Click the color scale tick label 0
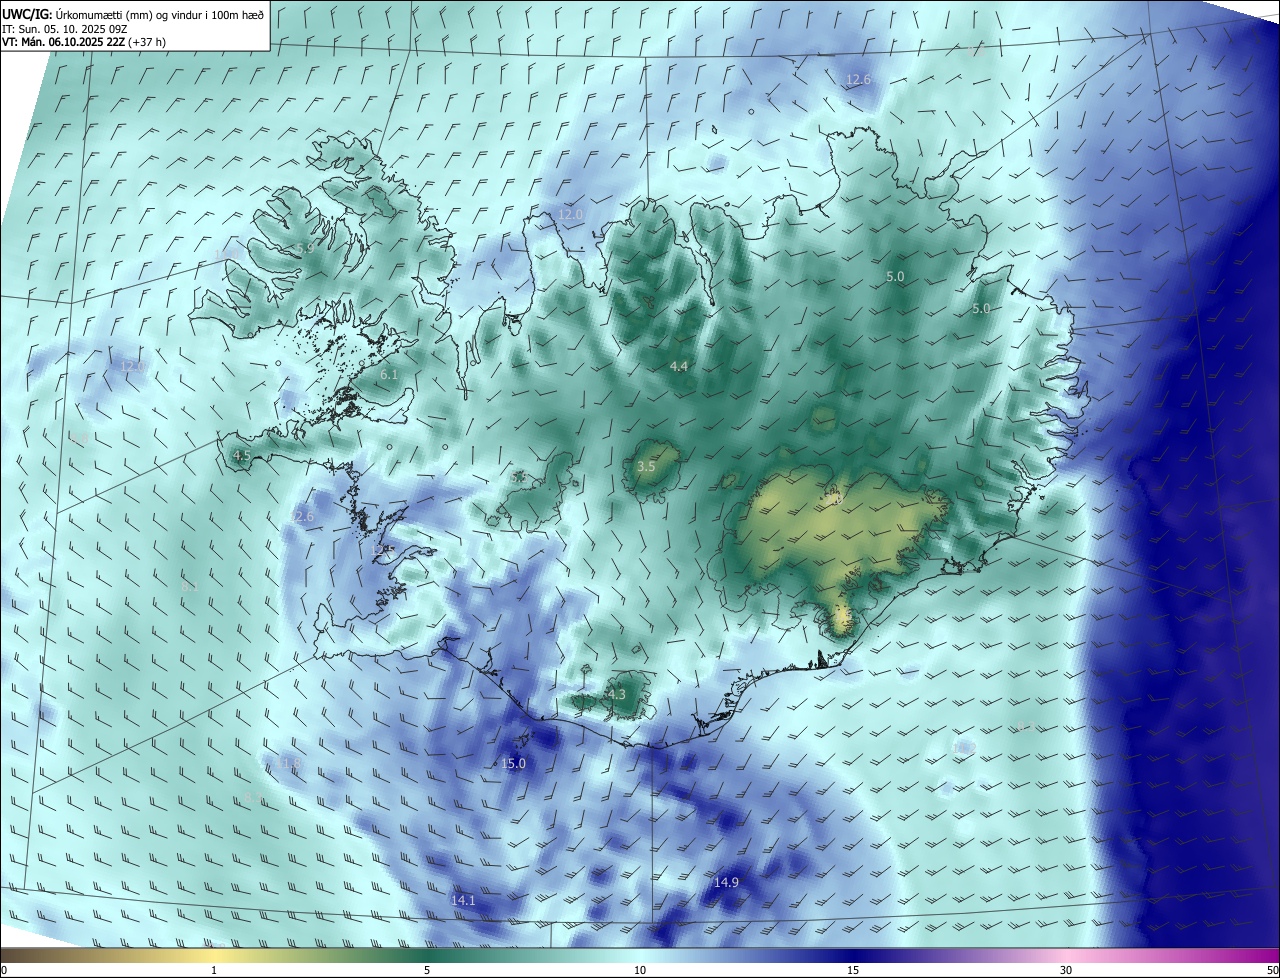Image resolution: width=1280 pixels, height=978 pixels. [x=4, y=970]
